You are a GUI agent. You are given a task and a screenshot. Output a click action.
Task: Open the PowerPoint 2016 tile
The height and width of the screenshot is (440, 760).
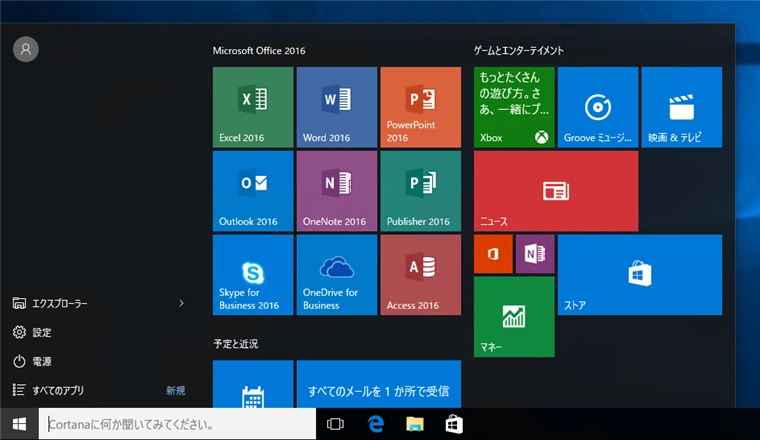tap(421, 107)
